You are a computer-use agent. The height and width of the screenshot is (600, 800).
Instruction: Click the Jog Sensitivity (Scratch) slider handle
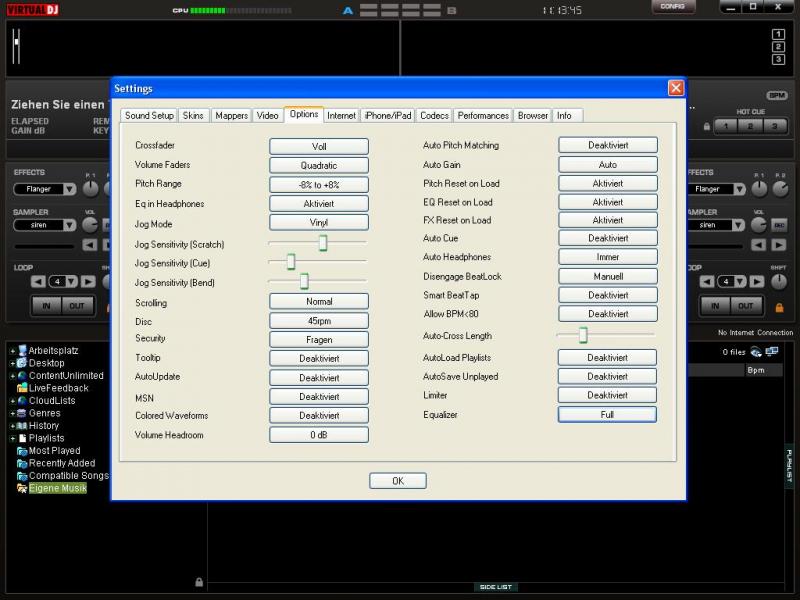(x=323, y=243)
